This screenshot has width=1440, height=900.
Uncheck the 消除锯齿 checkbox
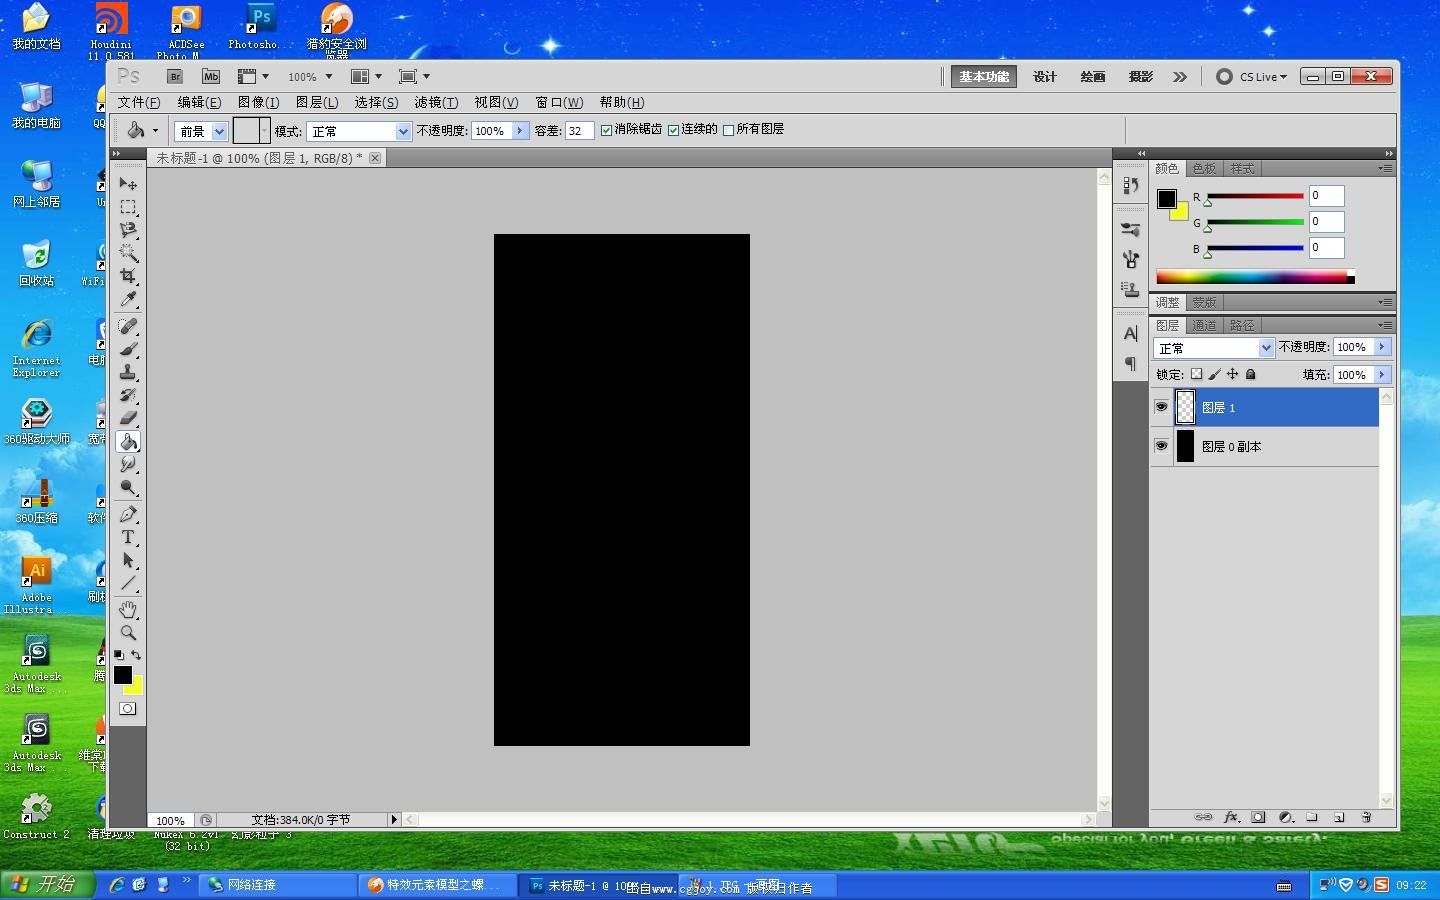[x=606, y=130]
